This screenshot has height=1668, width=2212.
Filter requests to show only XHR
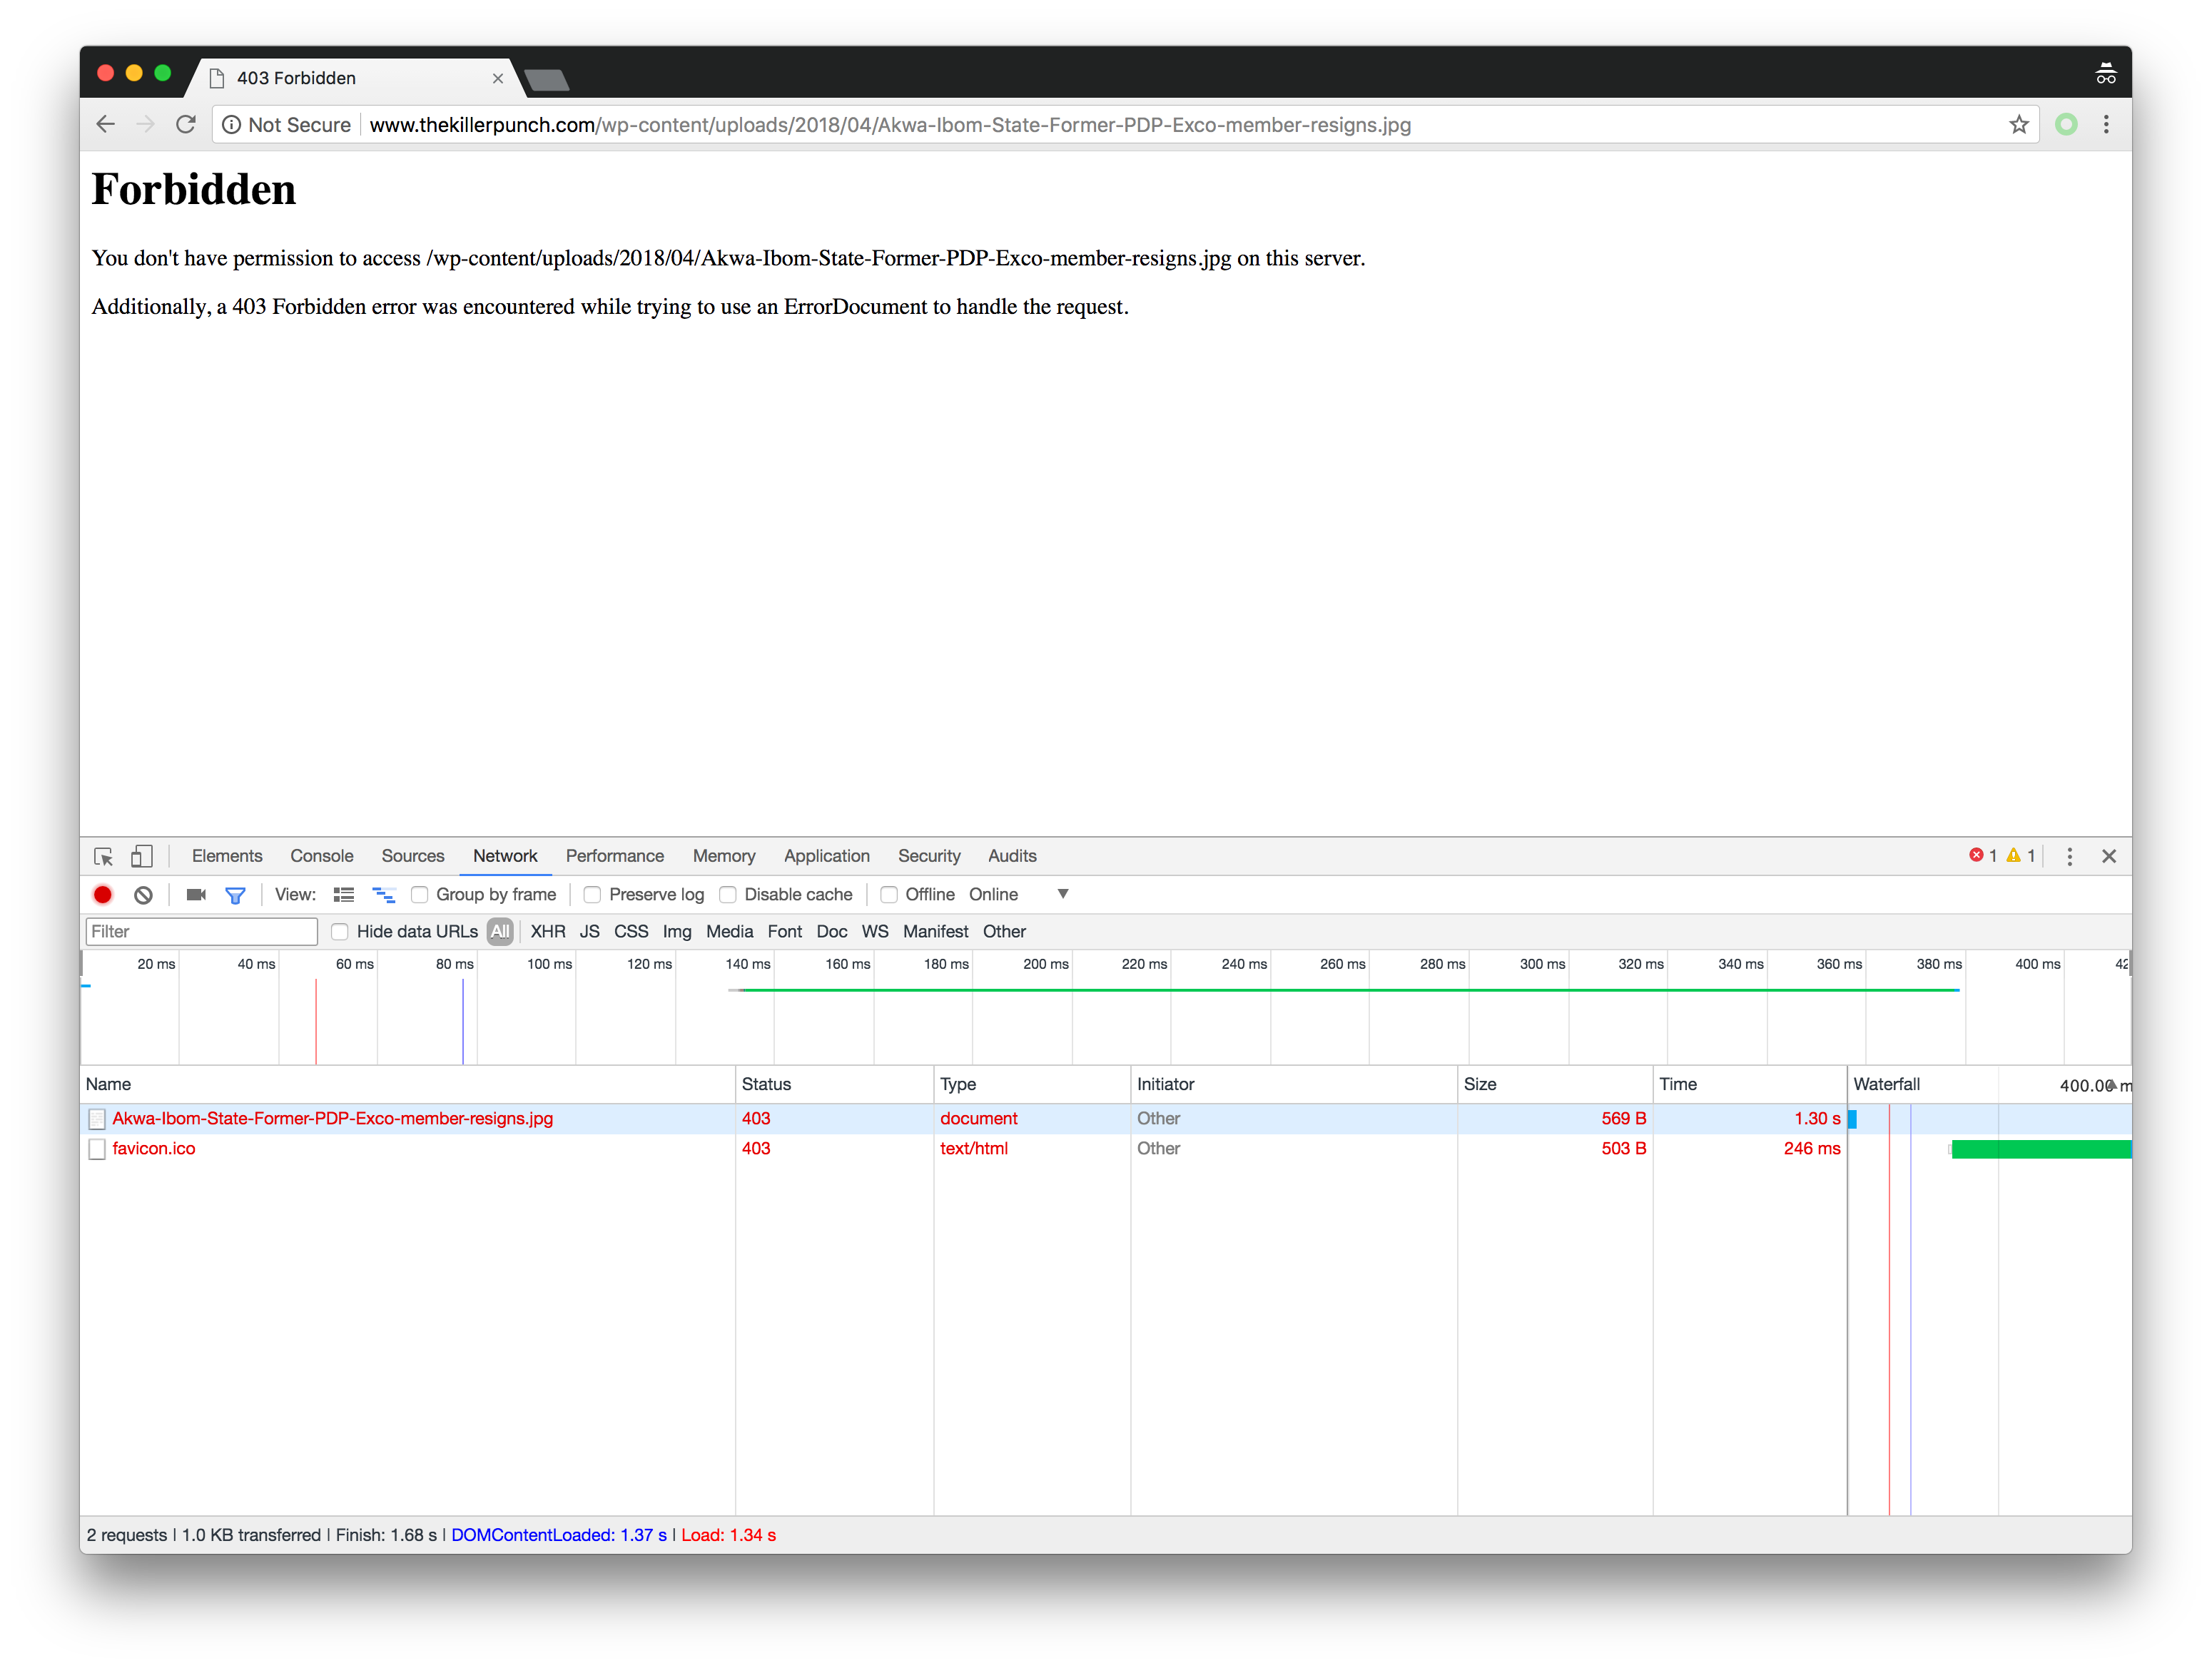tap(548, 931)
